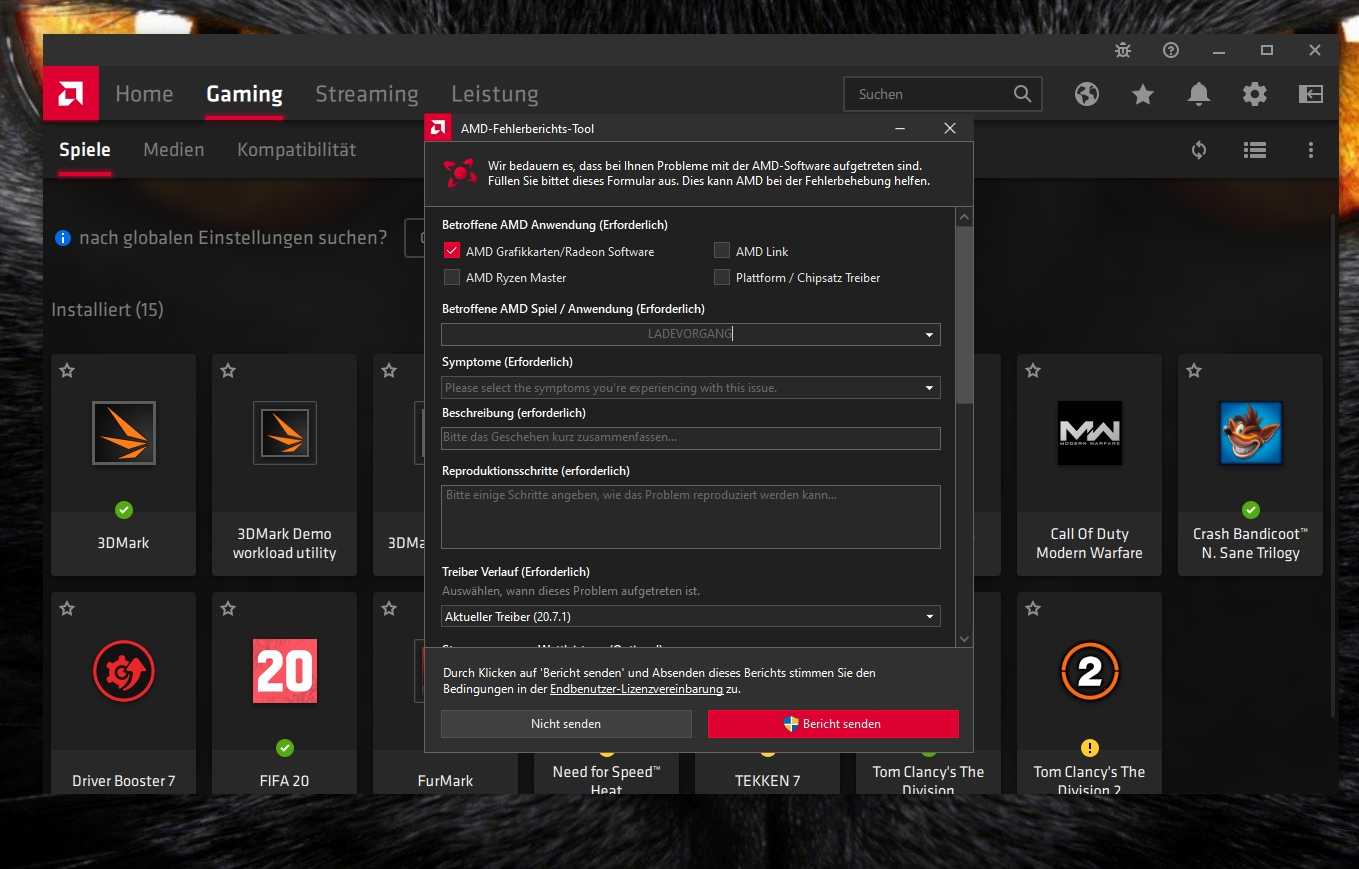Favorite the Crash Bandicoot tile star
This screenshot has width=1359, height=869.
pos(1194,371)
